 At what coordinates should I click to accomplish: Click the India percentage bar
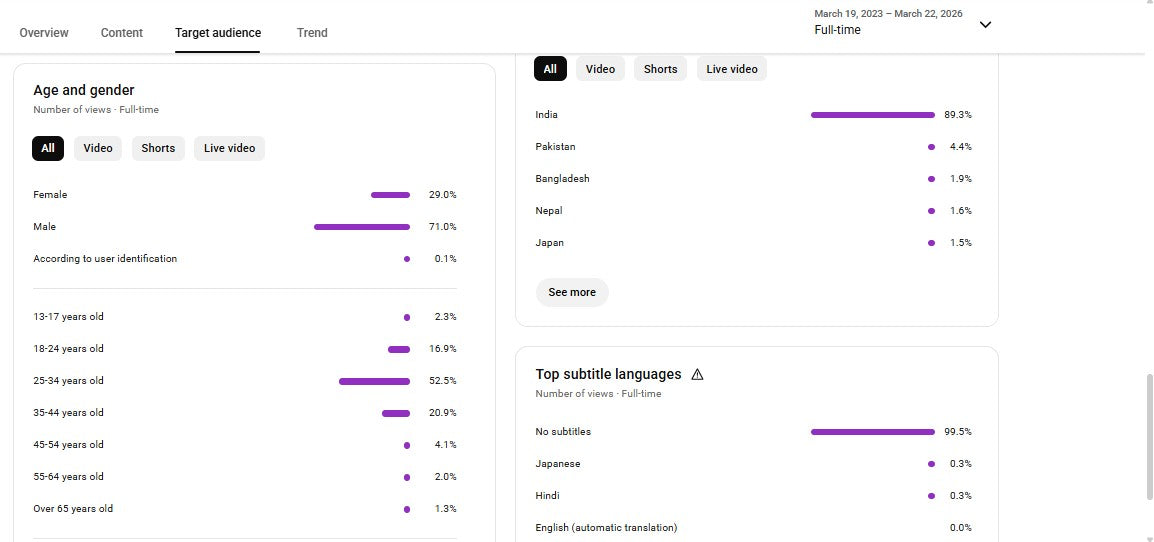[x=872, y=115]
